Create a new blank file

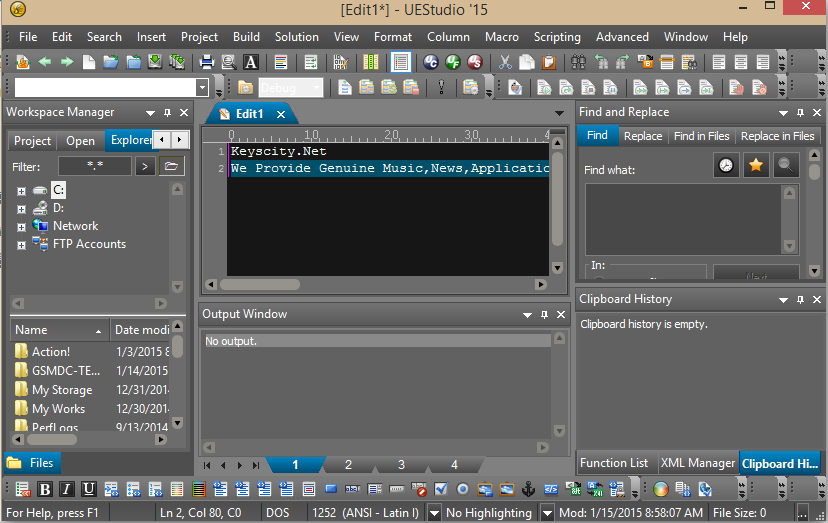tap(89, 62)
